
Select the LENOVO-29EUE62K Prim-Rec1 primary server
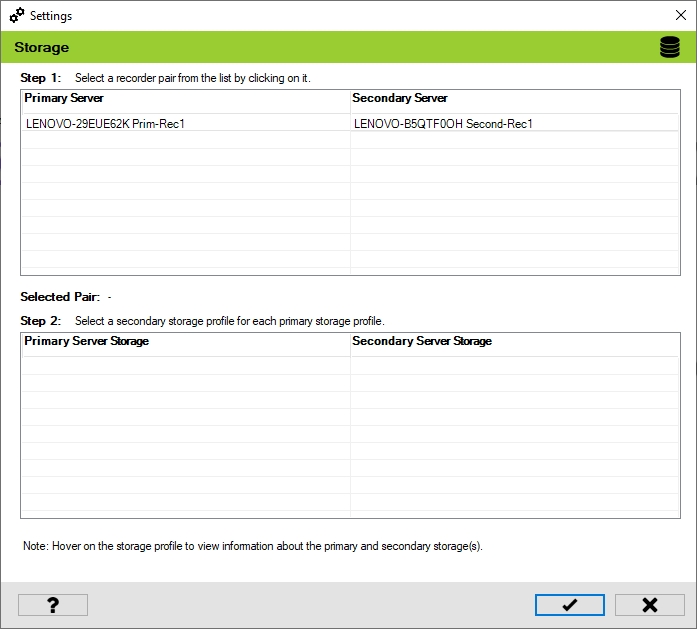click(105, 124)
